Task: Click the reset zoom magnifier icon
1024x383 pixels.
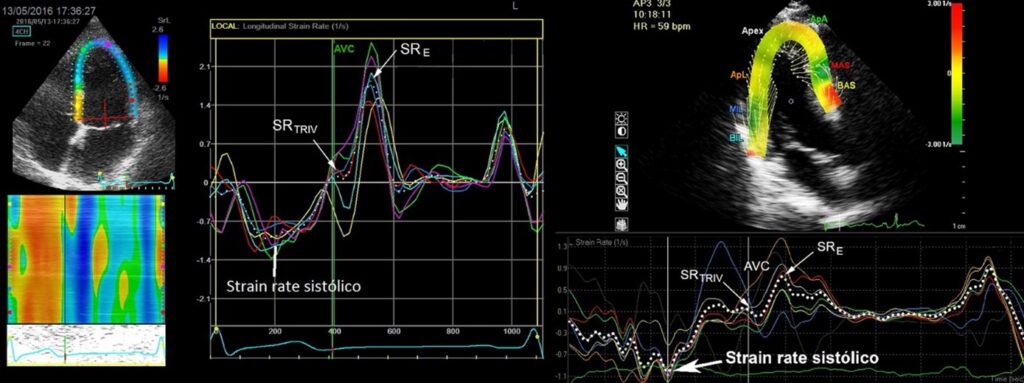Action: click(x=622, y=191)
